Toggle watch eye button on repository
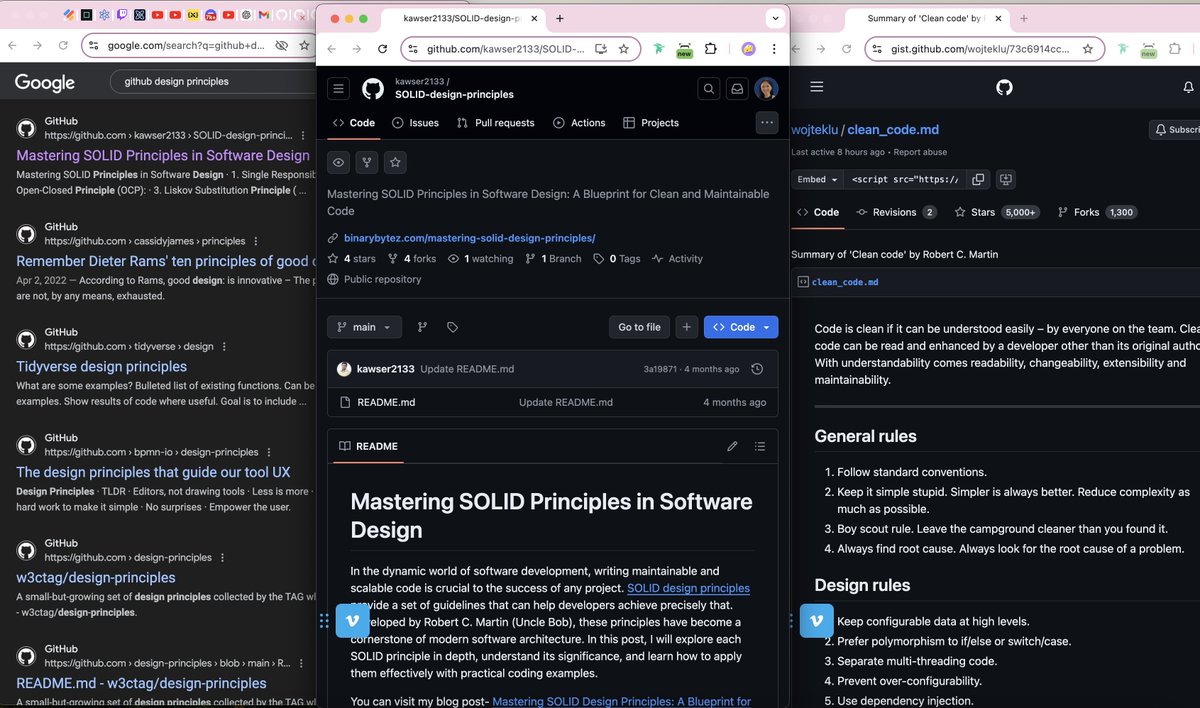The width and height of the screenshot is (1200, 708). coord(339,162)
